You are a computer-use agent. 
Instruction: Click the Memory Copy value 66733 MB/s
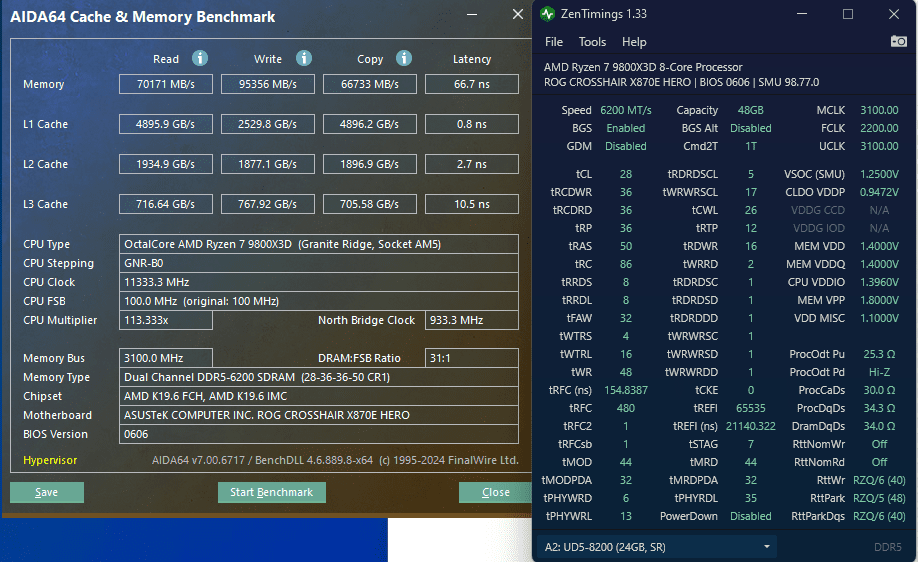tap(369, 84)
